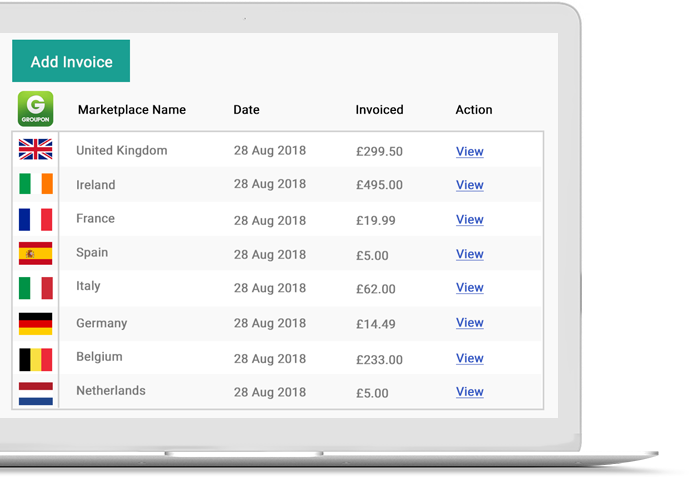Choose the Spain flag icon
The image size is (689, 477).
(36, 253)
